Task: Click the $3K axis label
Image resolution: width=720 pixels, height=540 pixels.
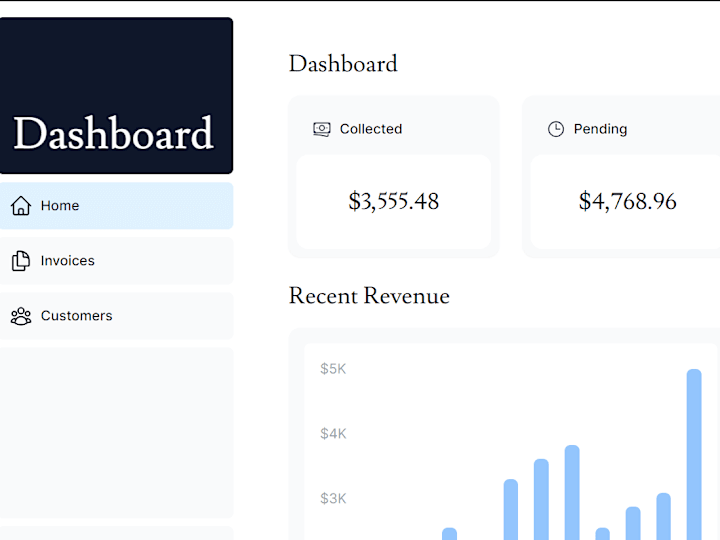Action: click(x=333, y=498)
